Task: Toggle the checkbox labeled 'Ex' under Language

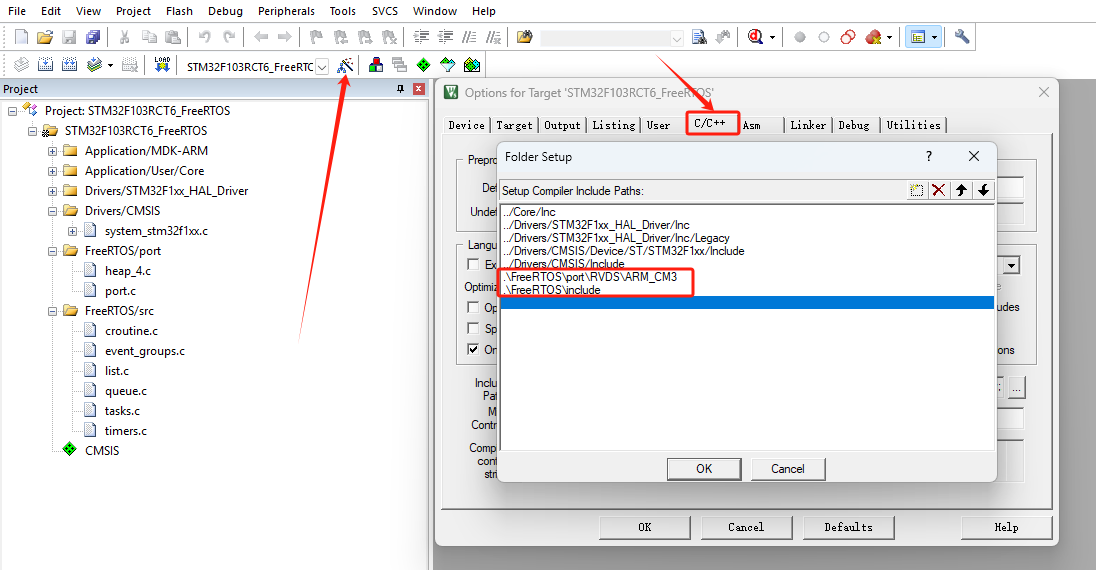Action: coord(473,264)
